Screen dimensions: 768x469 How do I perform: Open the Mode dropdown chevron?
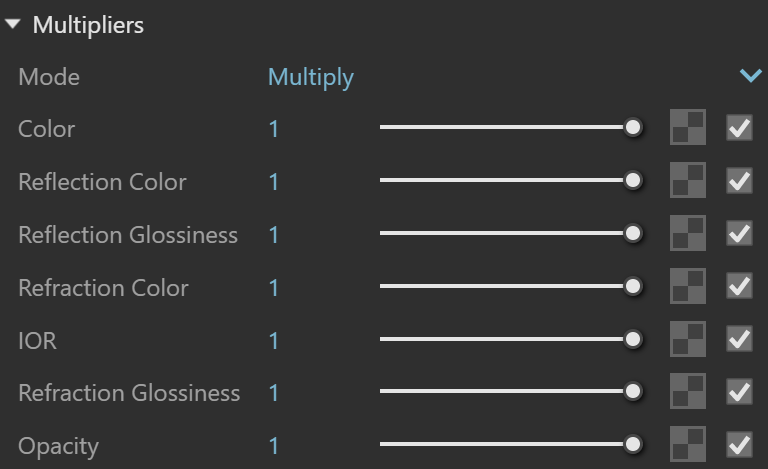pyautogui.click(x=750, y=75)
